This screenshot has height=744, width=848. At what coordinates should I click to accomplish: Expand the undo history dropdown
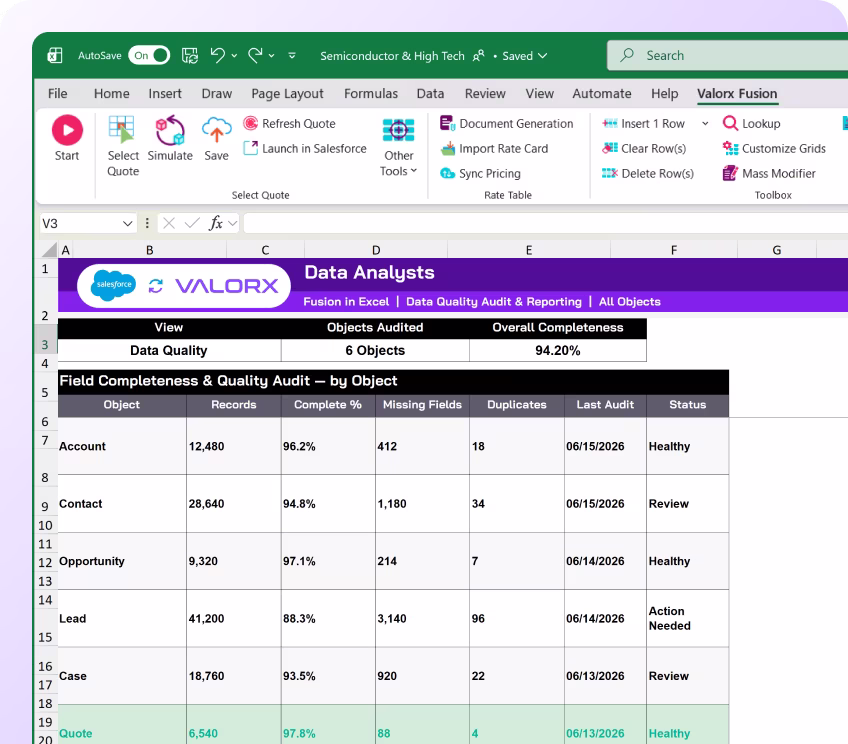(x=234, y=56)
